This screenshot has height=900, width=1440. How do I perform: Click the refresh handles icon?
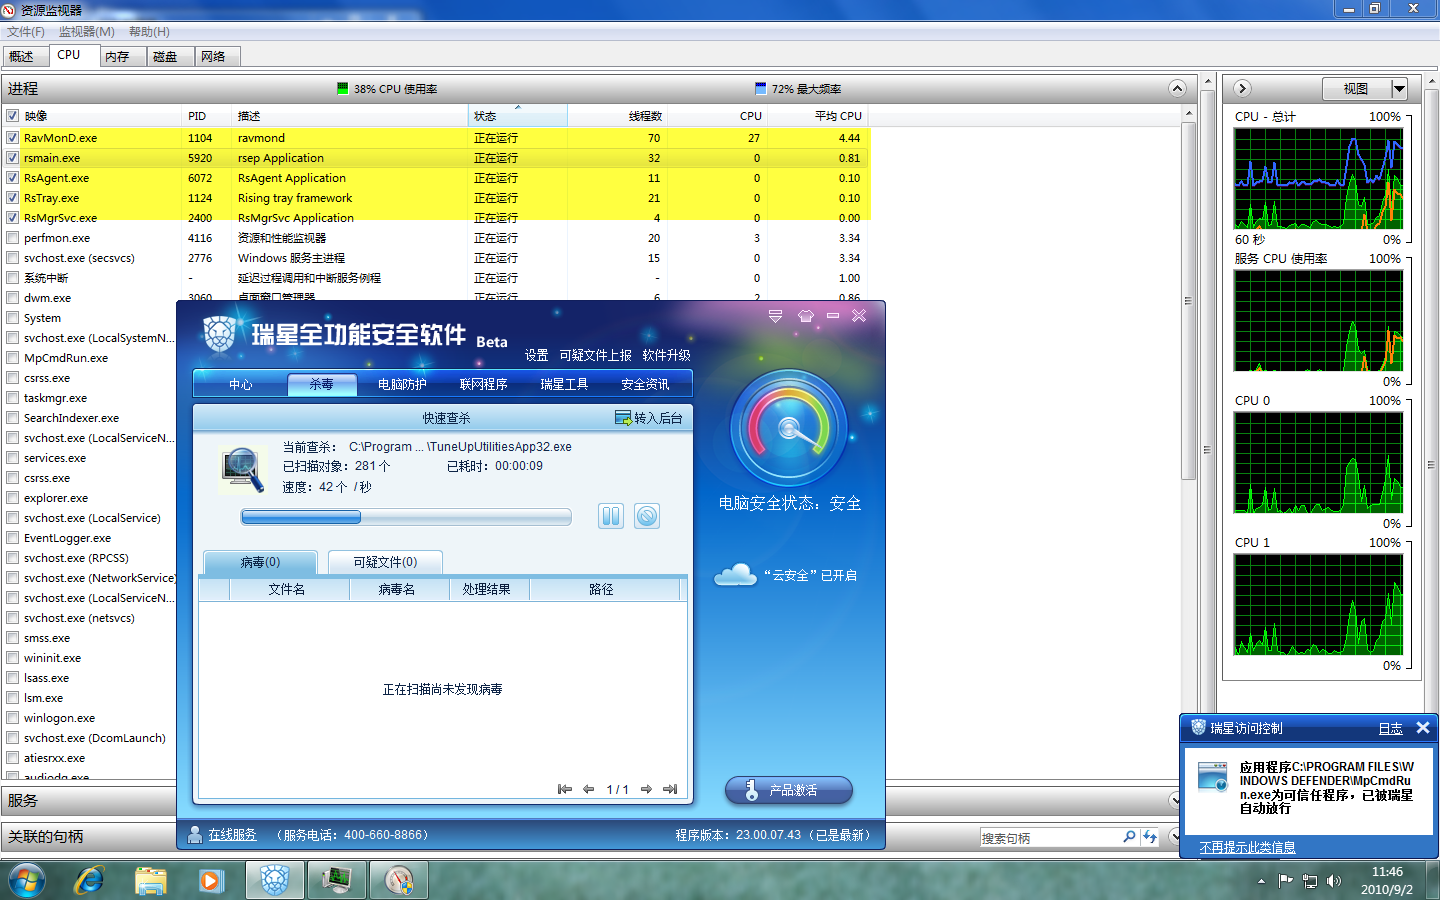point(1150,837)
